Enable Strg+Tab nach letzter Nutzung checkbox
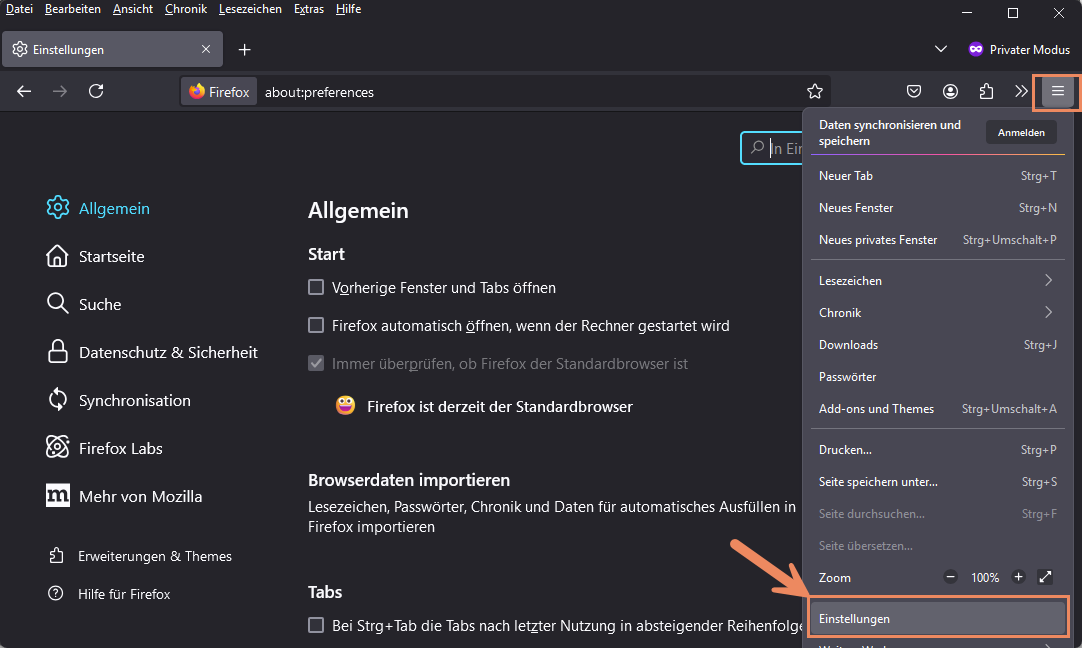Screen dimensions: 1082x648 point(315,625)
